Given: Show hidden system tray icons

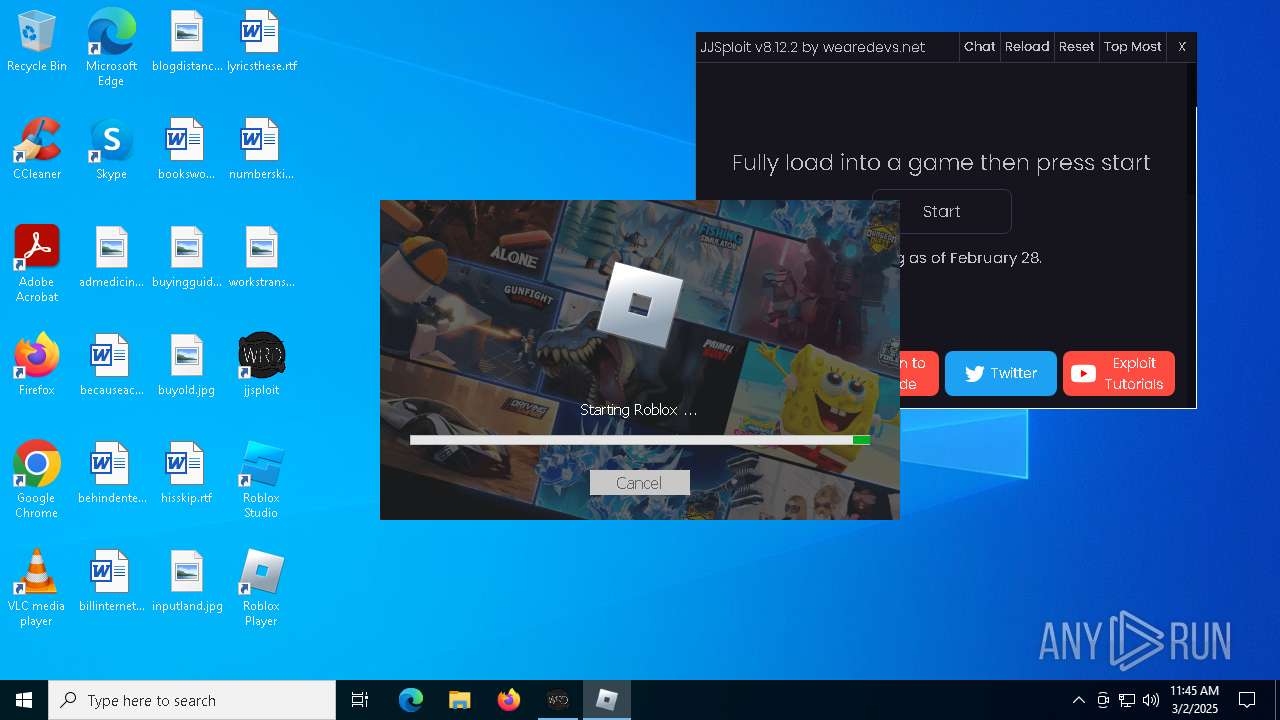Looking at the screenshot, I should [1078, 700].
